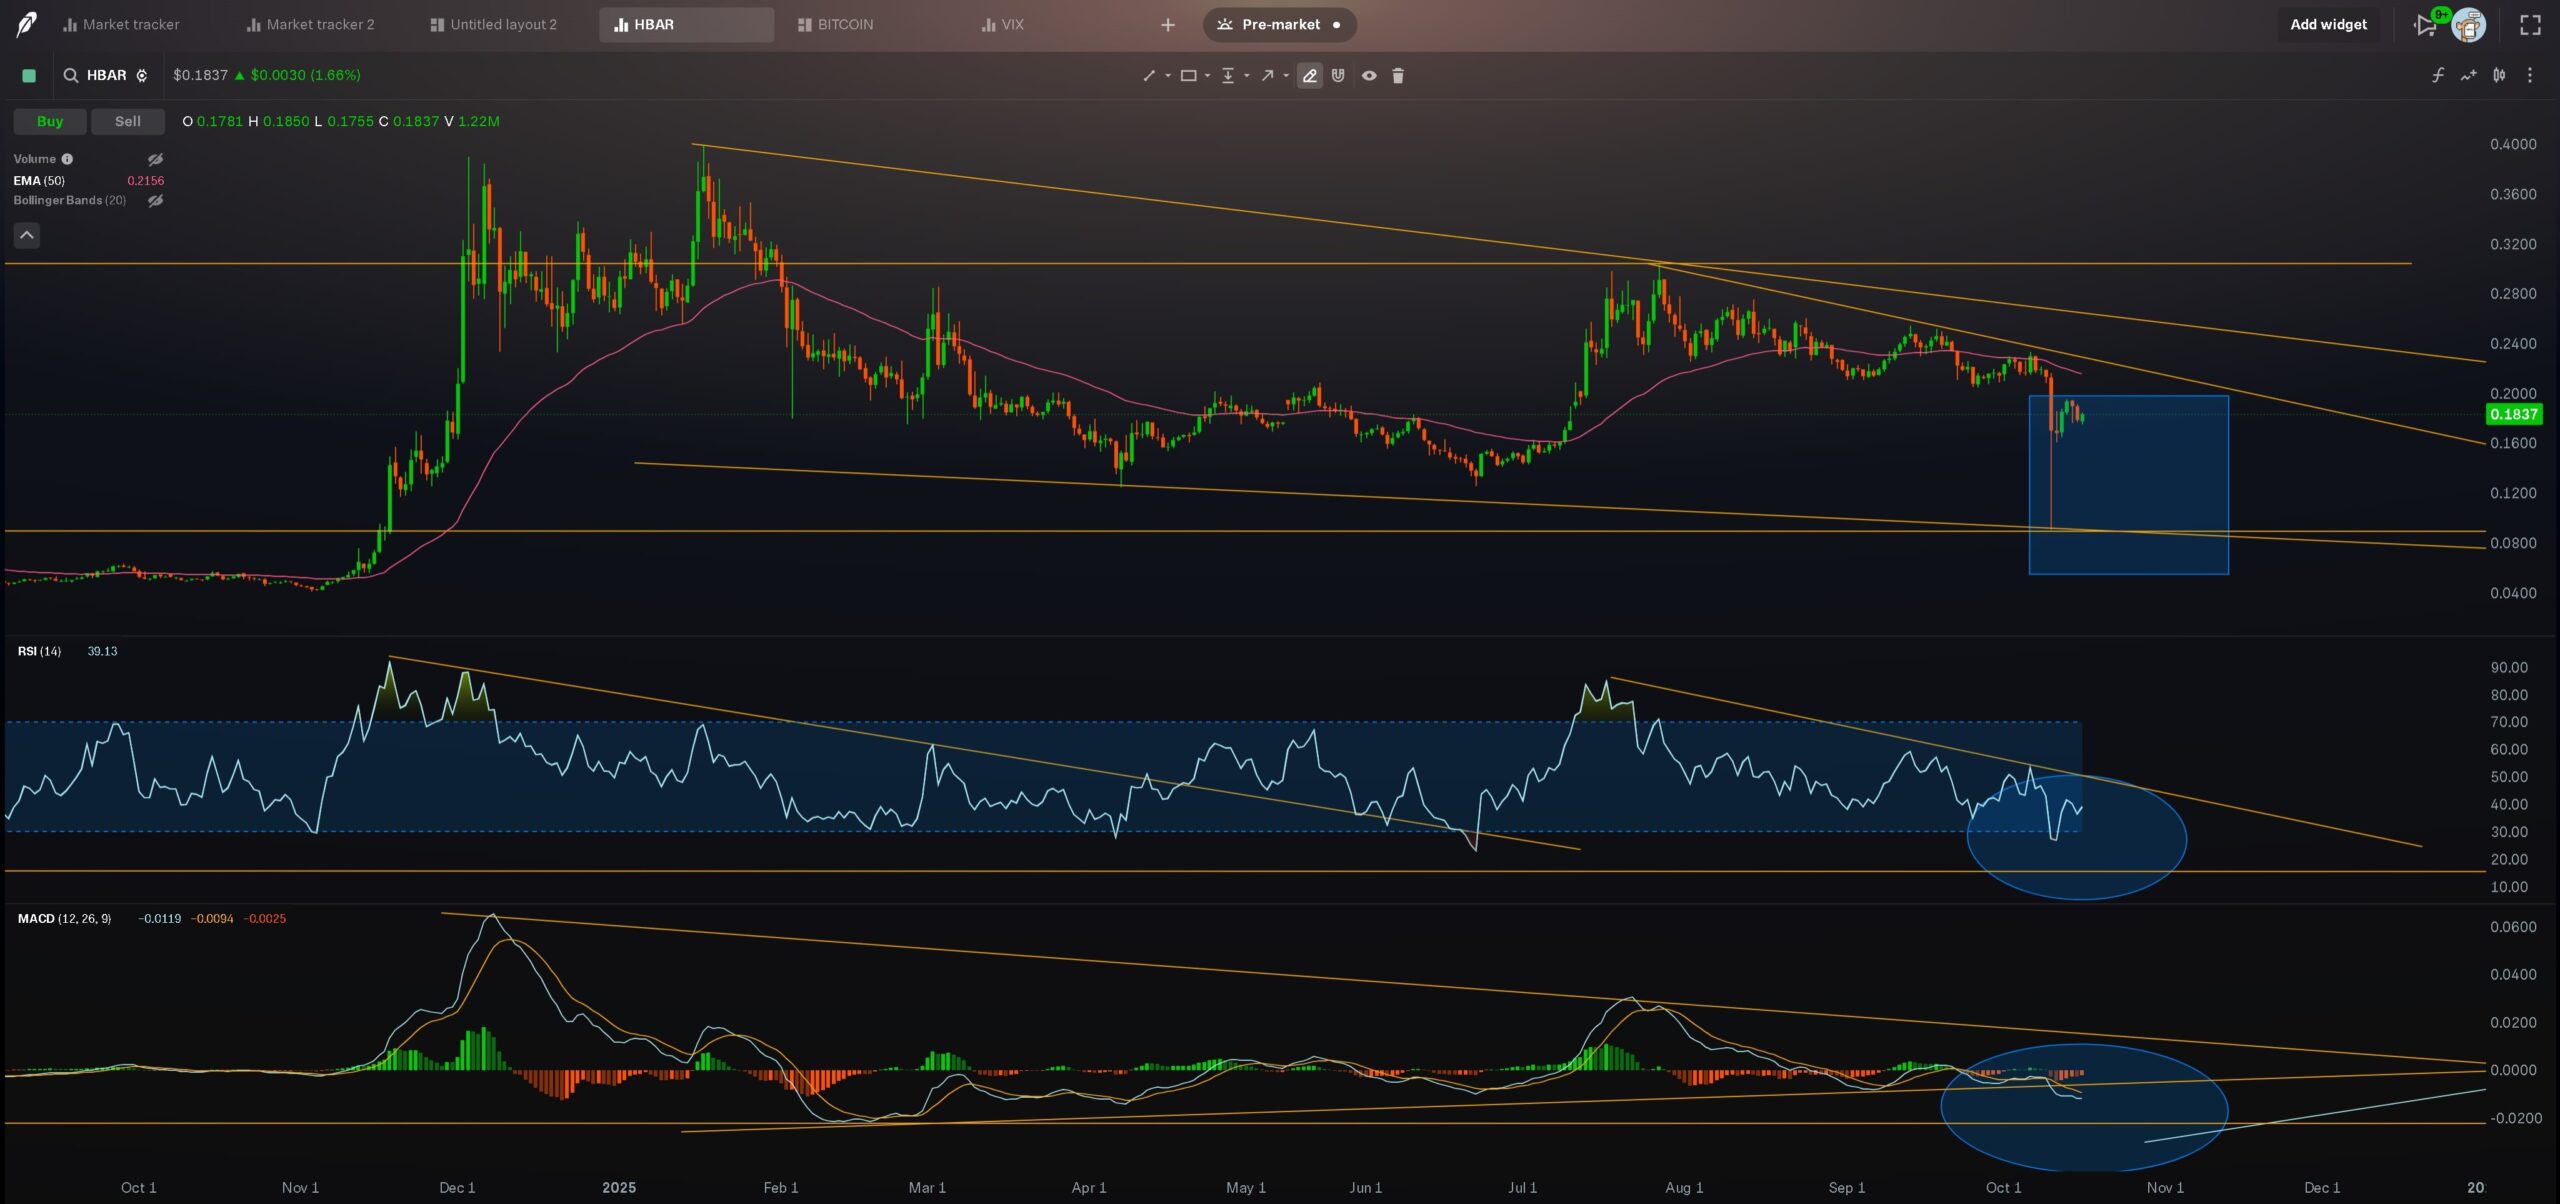This screenshot has height=1204, width=2560.
Task: Click the 0.1837 price label on axis
Action: click(2517, 414)
